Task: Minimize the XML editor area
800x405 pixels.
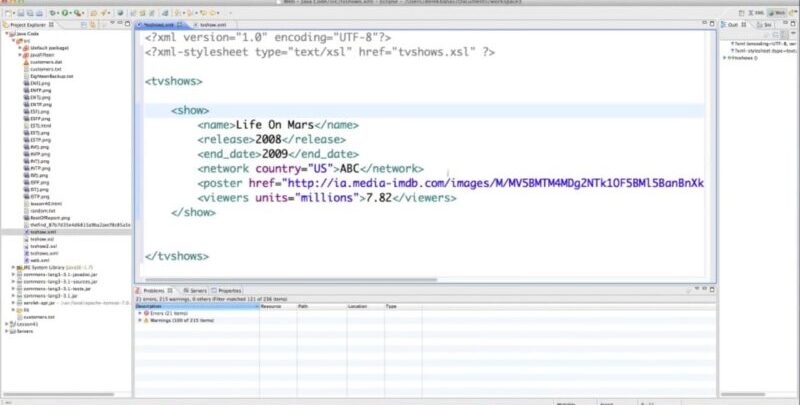Action: (705, 23)
